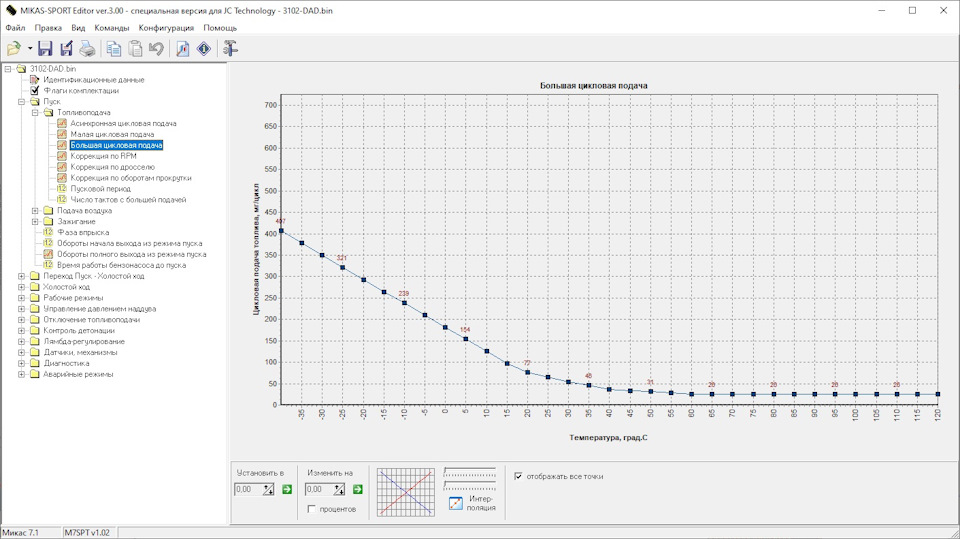Expand the Зажигание folder

(x=35, y=222)
